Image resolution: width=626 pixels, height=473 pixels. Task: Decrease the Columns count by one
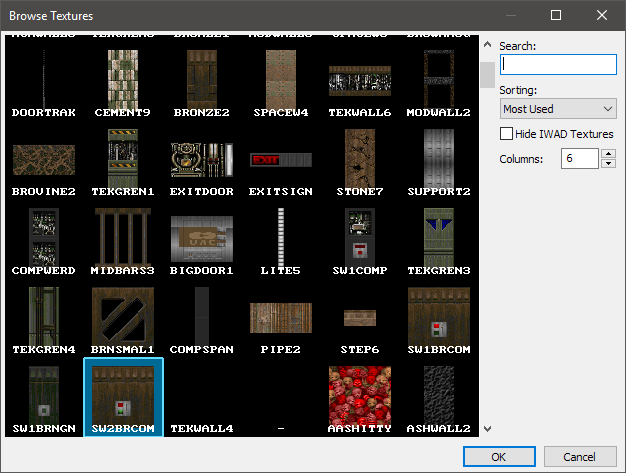pos(608,164)
